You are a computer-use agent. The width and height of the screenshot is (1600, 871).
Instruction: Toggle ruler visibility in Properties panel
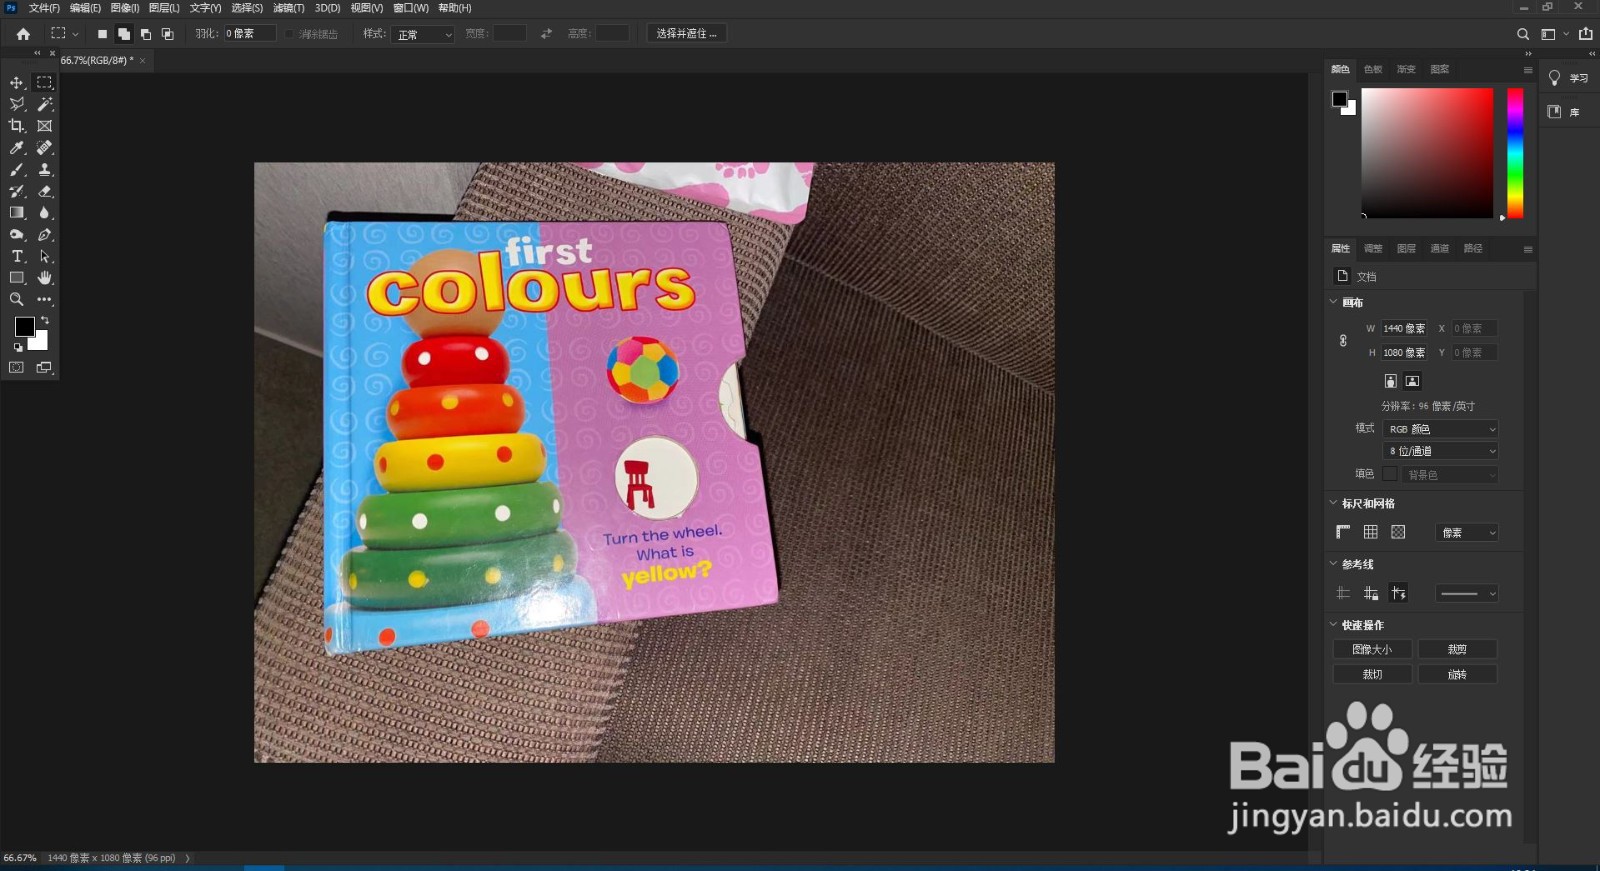[x=1343, y=532]
